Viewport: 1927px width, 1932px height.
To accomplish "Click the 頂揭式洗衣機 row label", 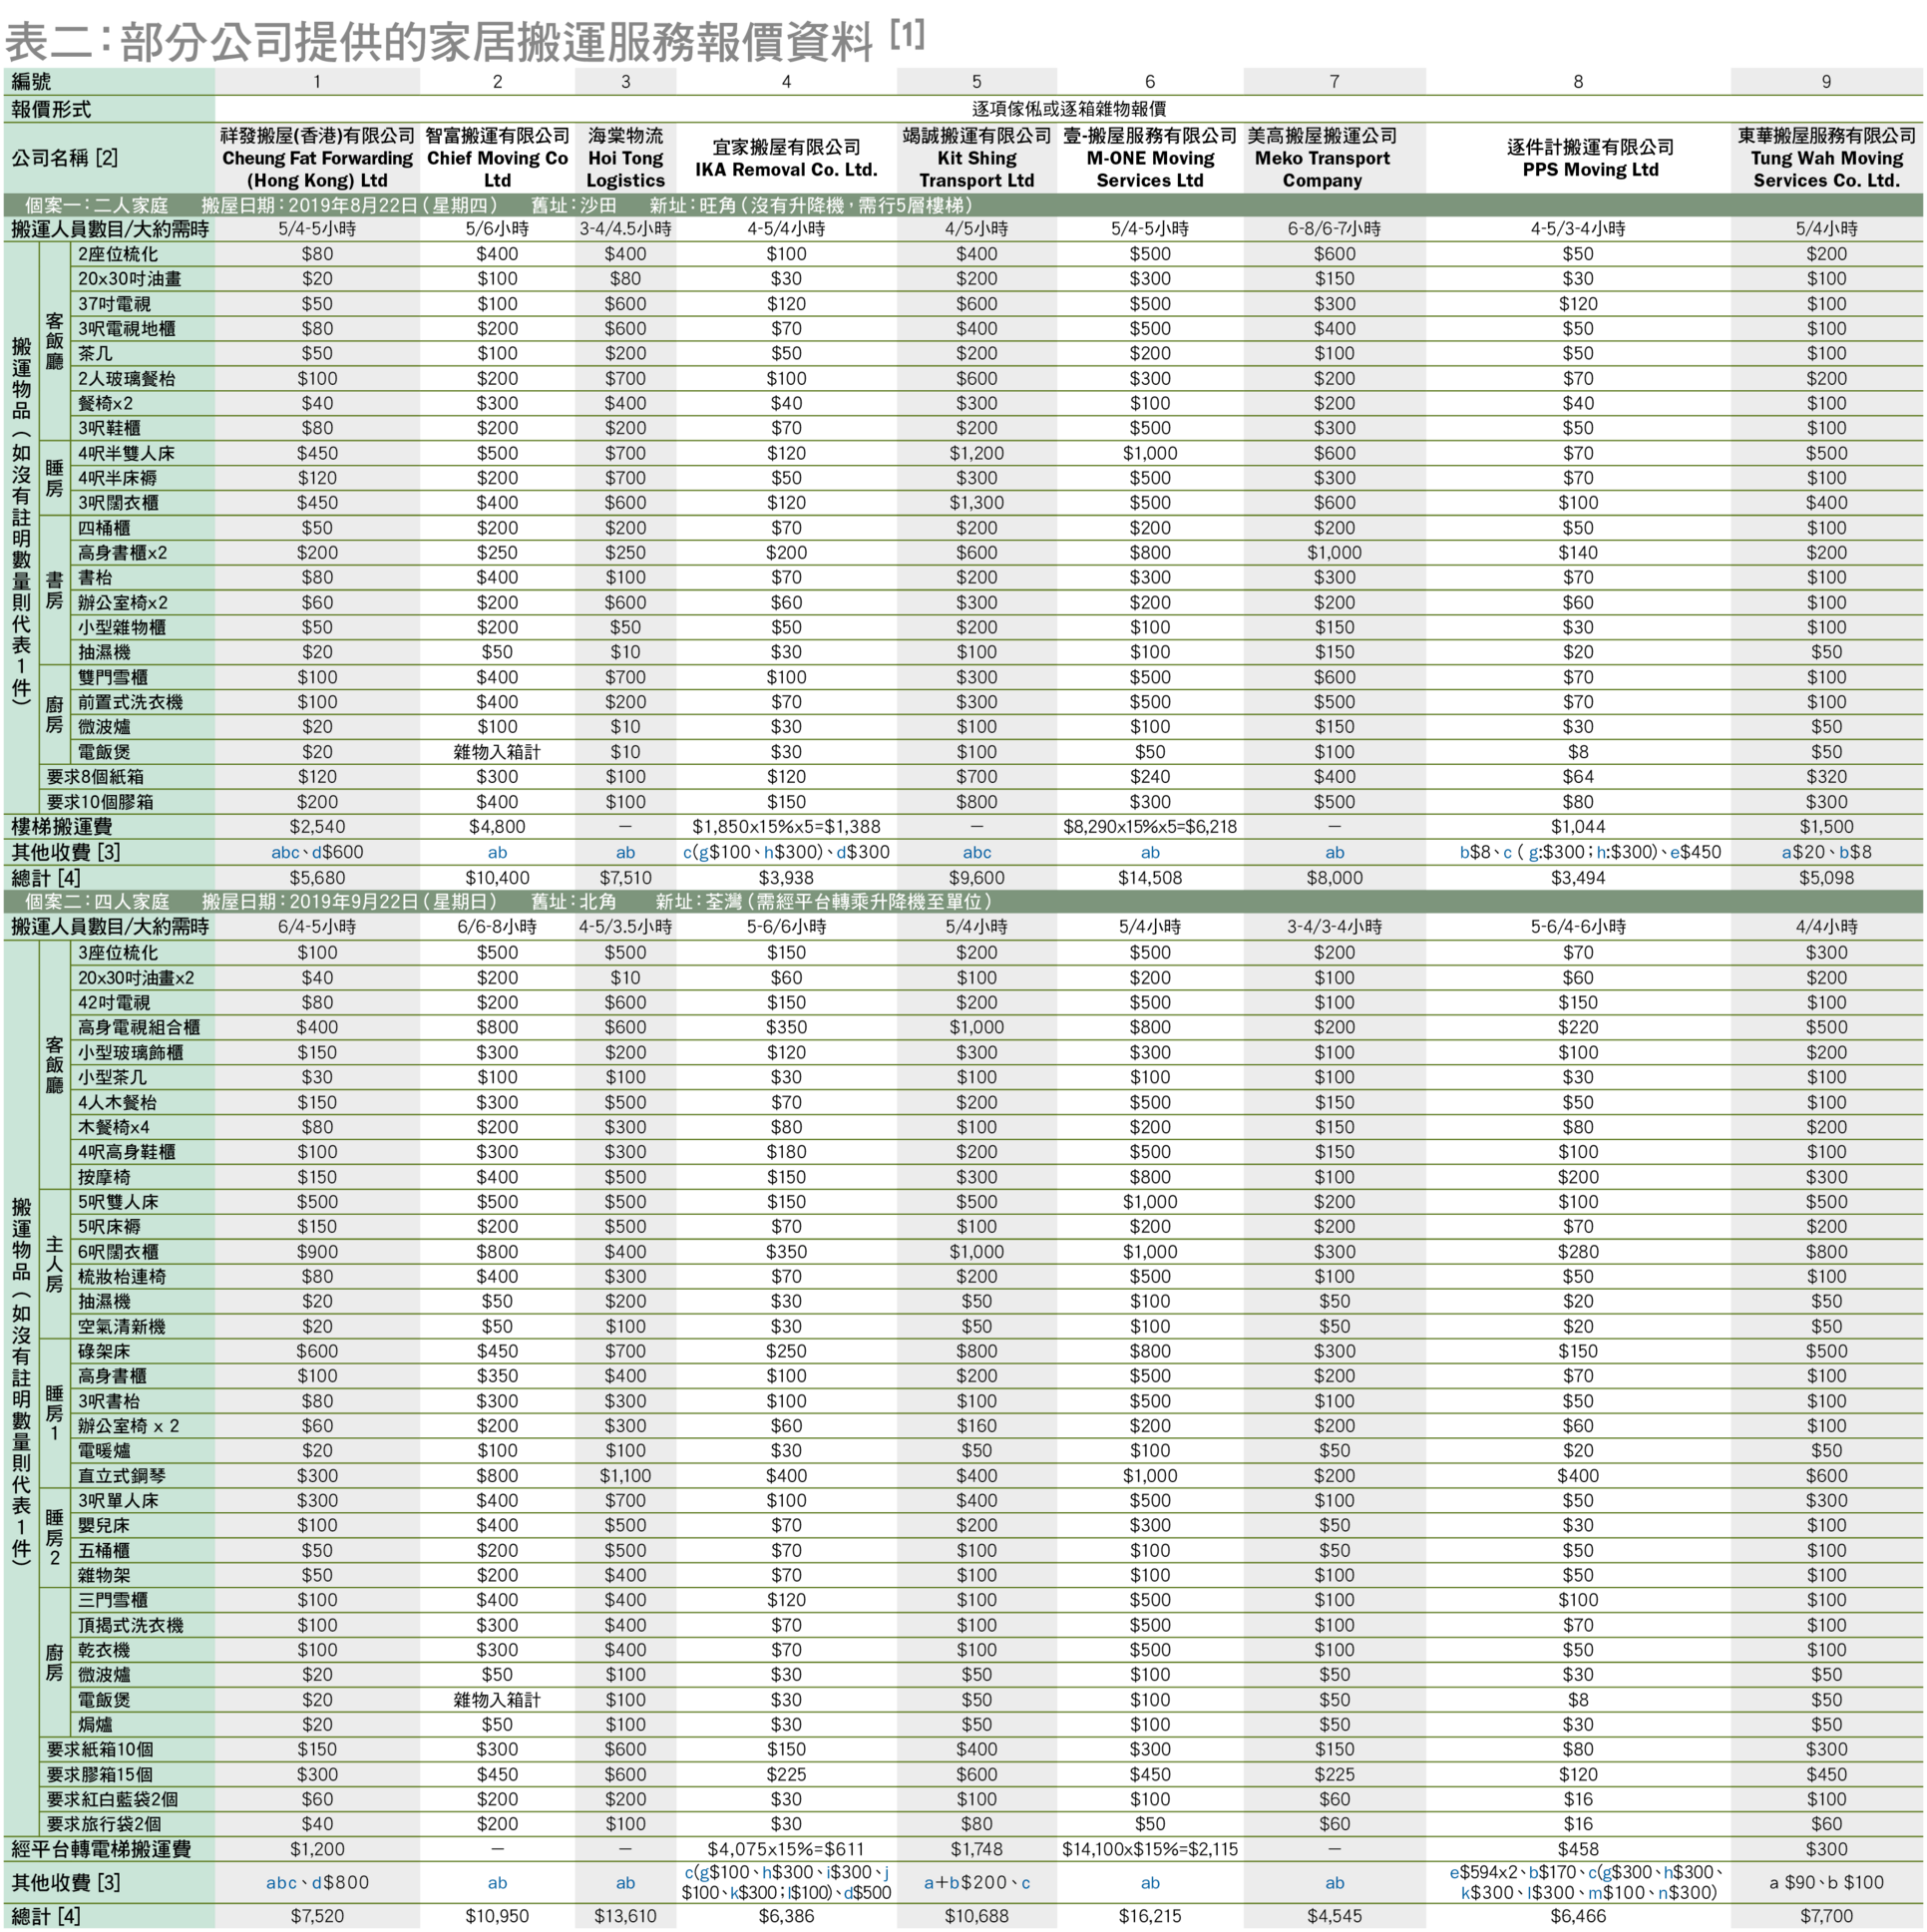I will 130,1625.
